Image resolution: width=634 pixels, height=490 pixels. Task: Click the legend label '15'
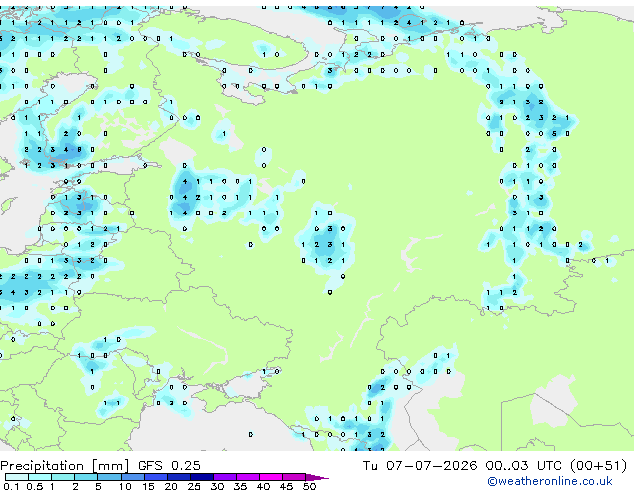(148, 486)
